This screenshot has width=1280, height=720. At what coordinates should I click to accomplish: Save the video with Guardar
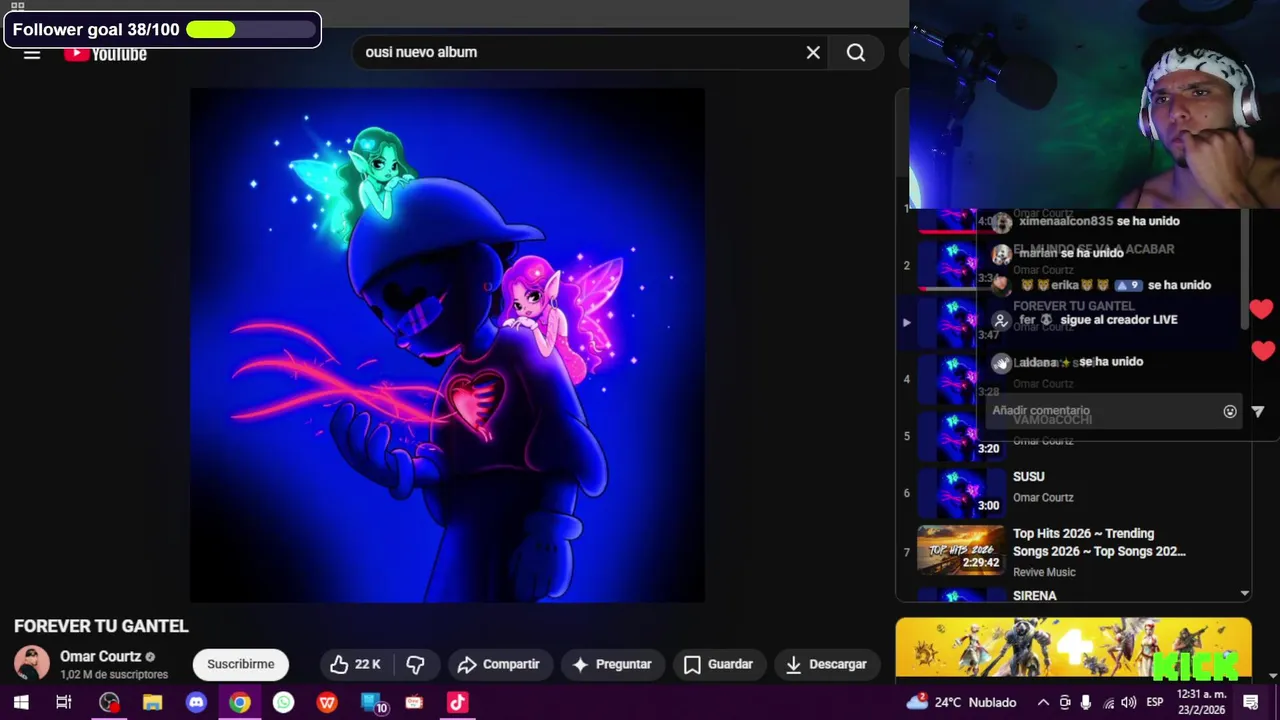[718, 664]
